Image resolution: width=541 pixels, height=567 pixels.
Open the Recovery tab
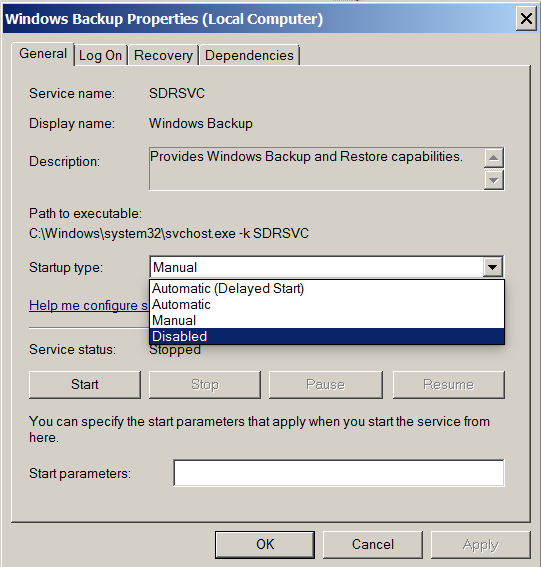(x=163, y=56)
